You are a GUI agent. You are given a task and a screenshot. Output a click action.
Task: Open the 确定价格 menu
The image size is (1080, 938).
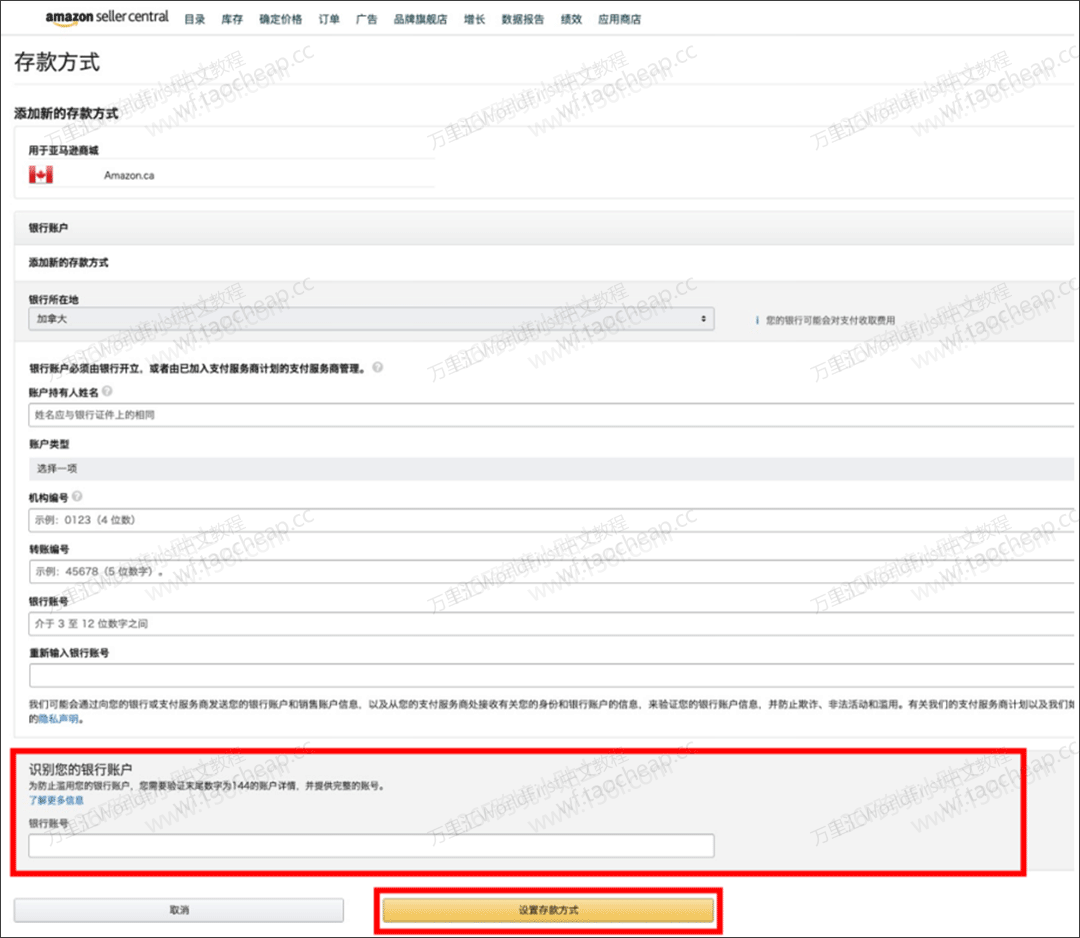click(x=280, y=19)
